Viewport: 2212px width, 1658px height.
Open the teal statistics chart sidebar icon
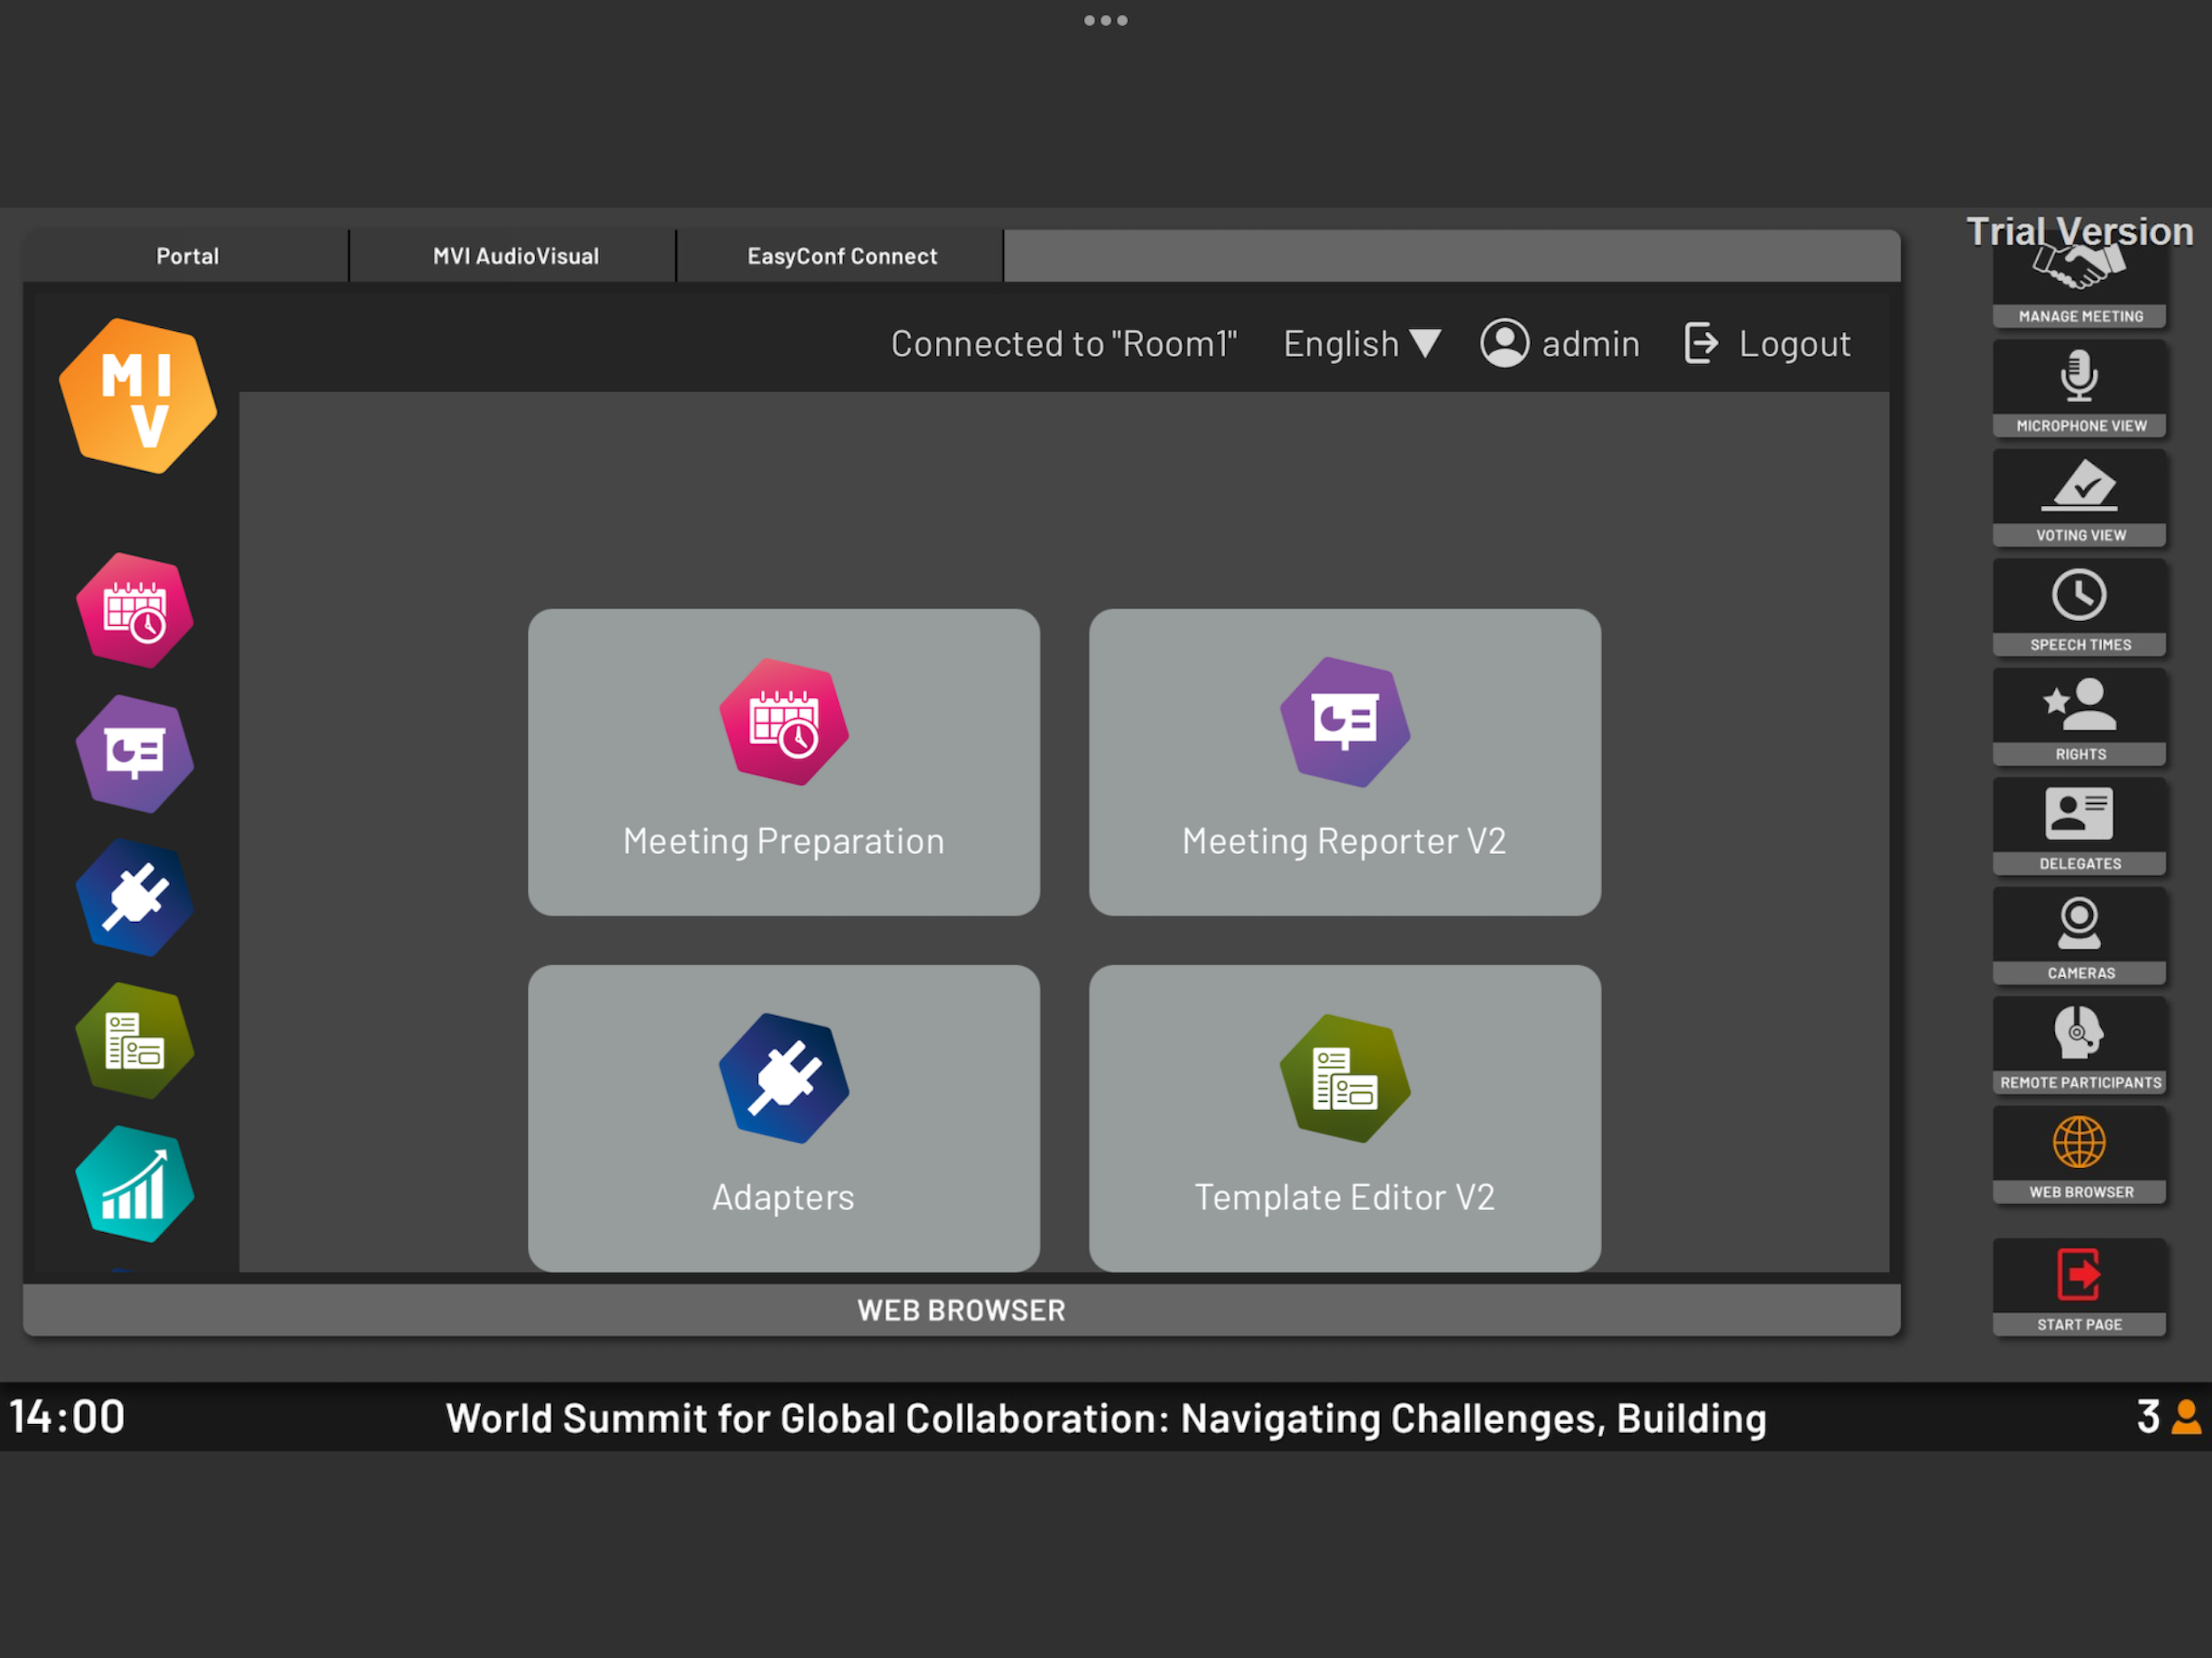(x=135, y=1184)
